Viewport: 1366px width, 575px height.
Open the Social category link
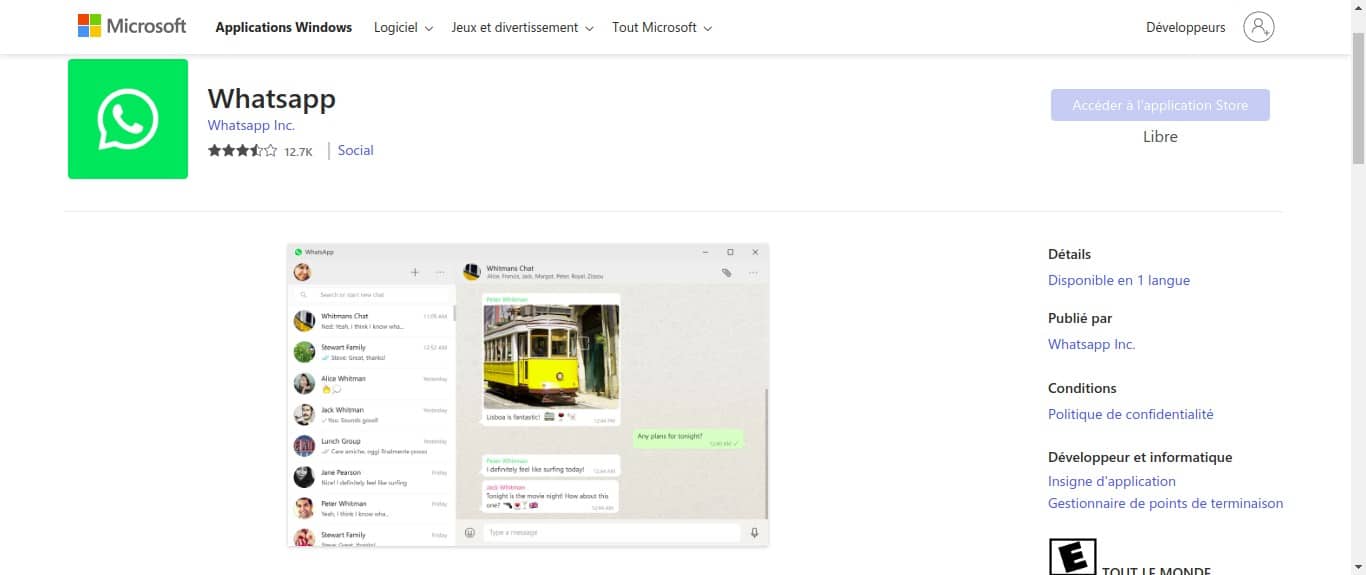(355, 151)
